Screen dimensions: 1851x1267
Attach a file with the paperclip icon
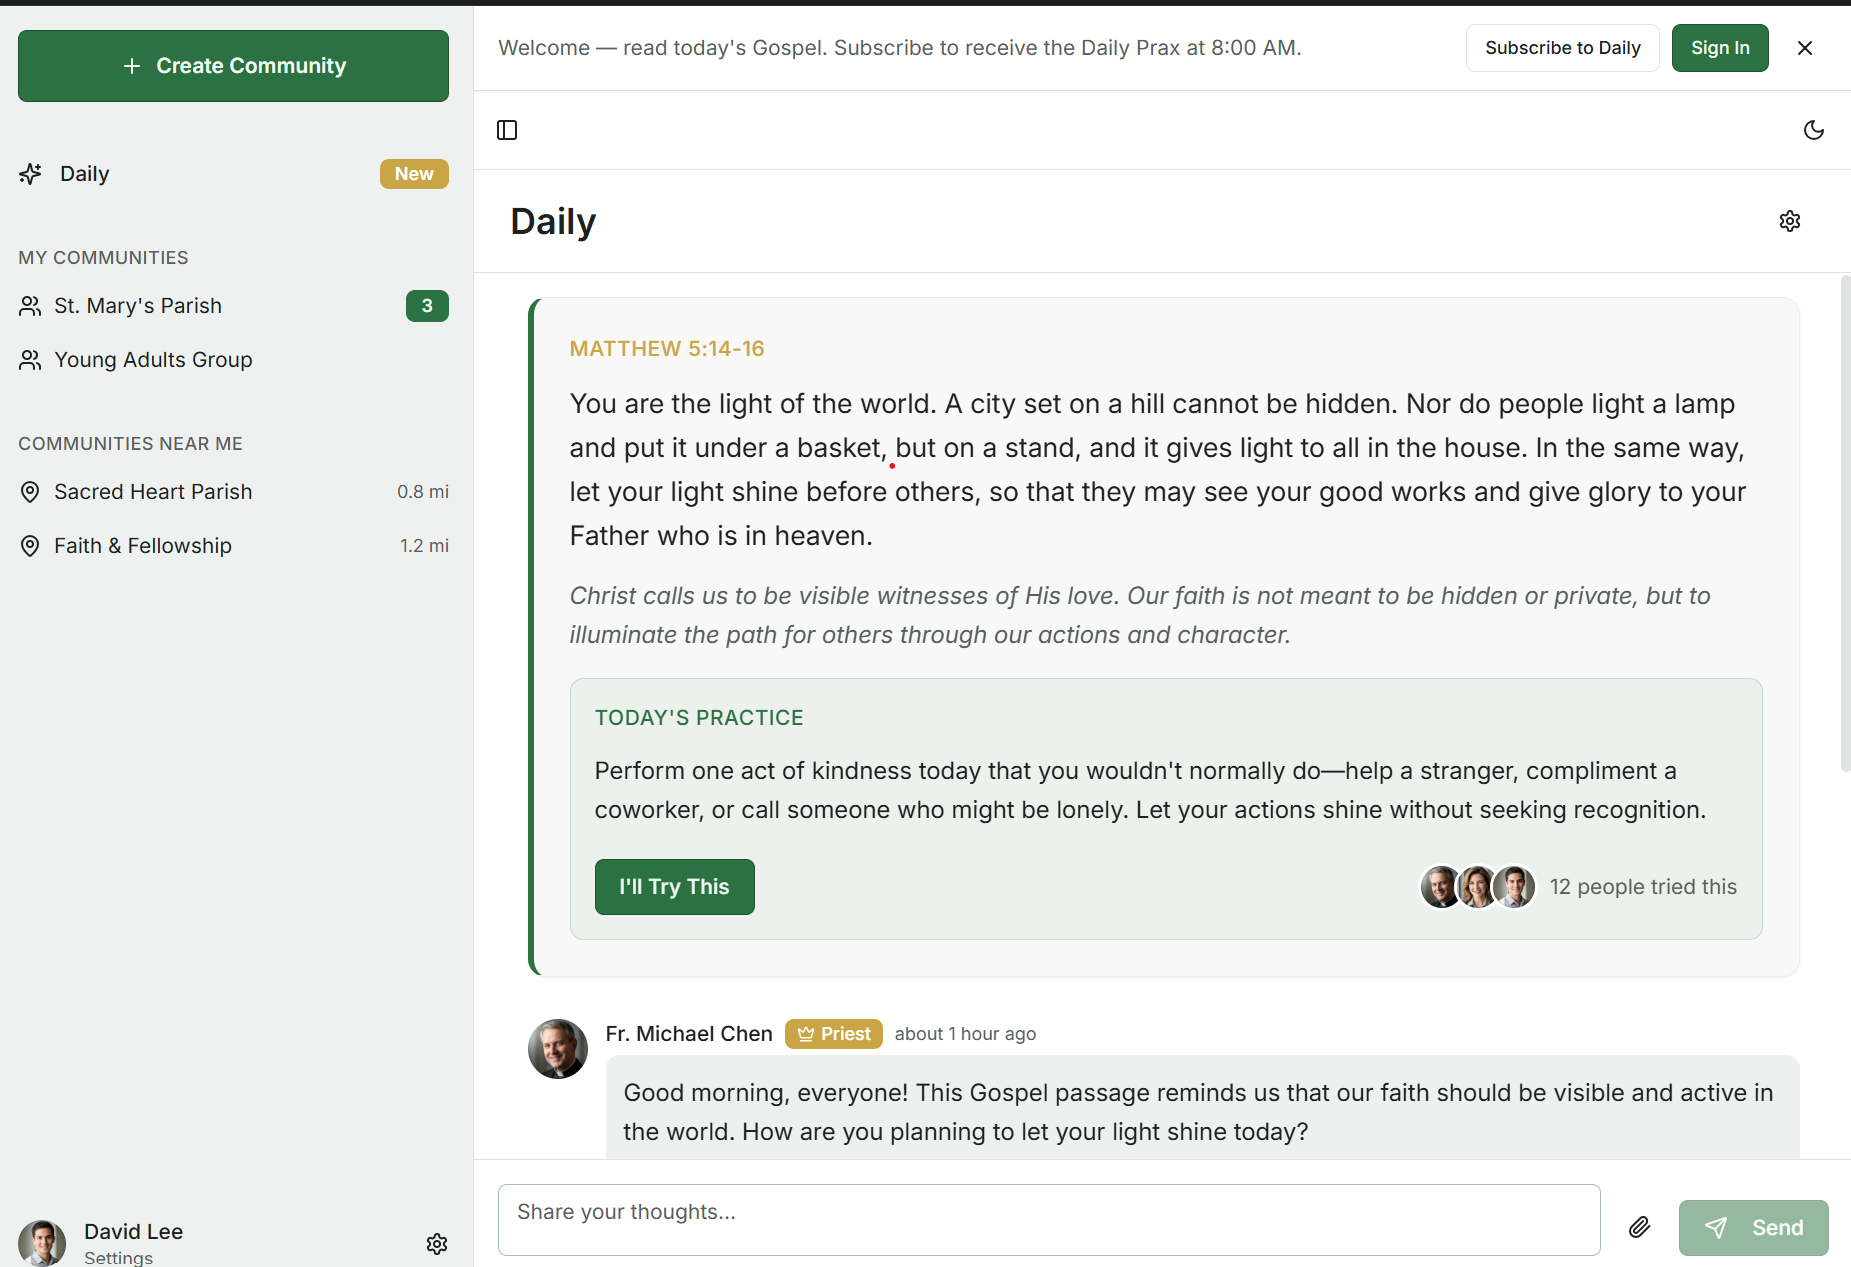[x=1639, y=1227]
